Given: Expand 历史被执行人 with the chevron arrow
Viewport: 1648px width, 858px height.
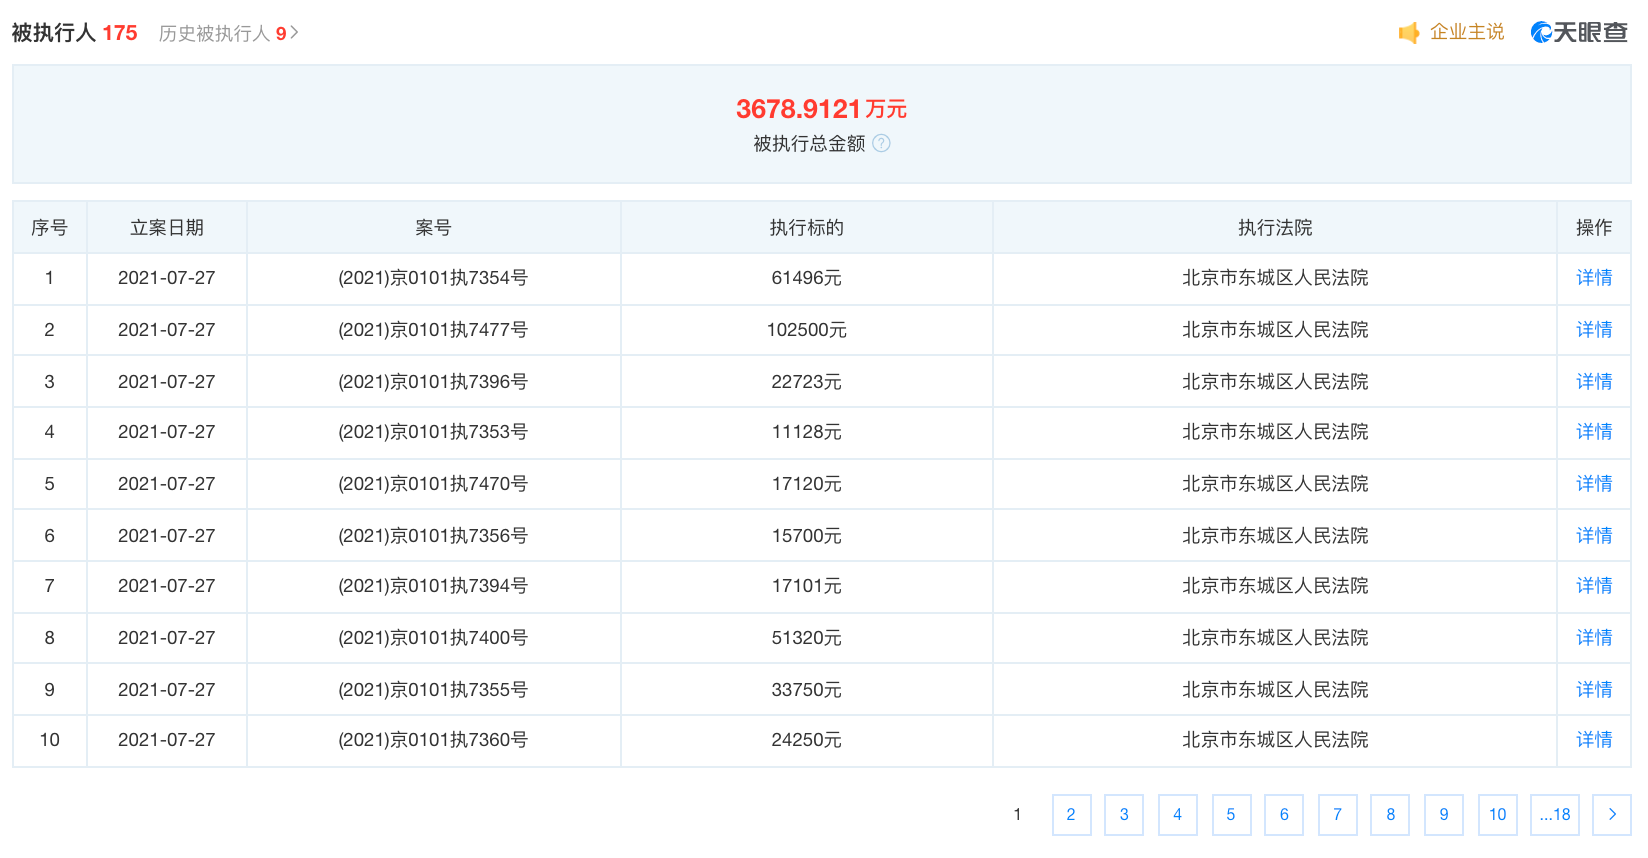Looking at the screenshot, I should tap(295, 33).
